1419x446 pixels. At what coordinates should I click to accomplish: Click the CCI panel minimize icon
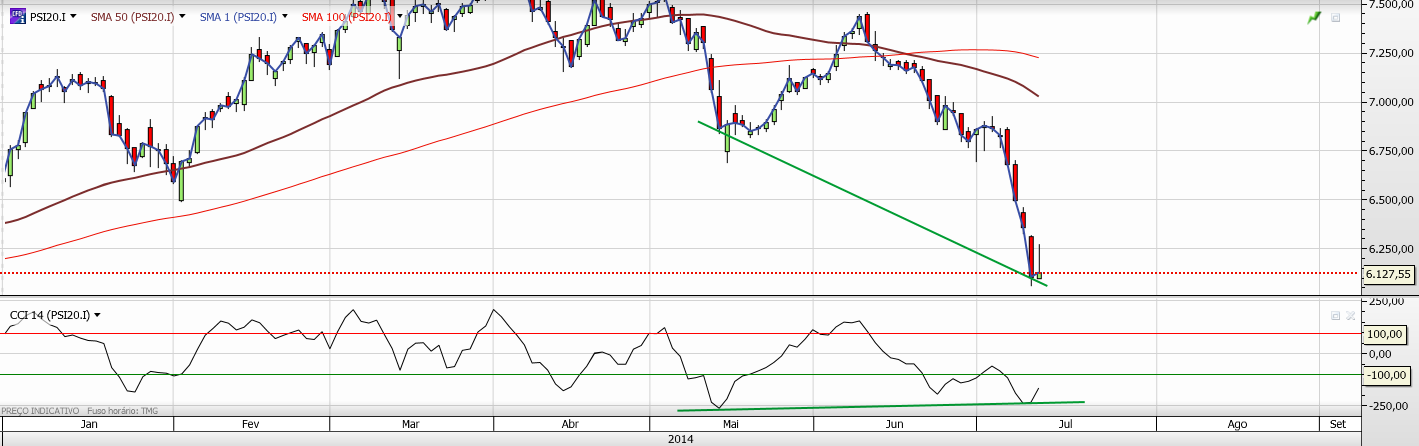(x=1335, y=315)
